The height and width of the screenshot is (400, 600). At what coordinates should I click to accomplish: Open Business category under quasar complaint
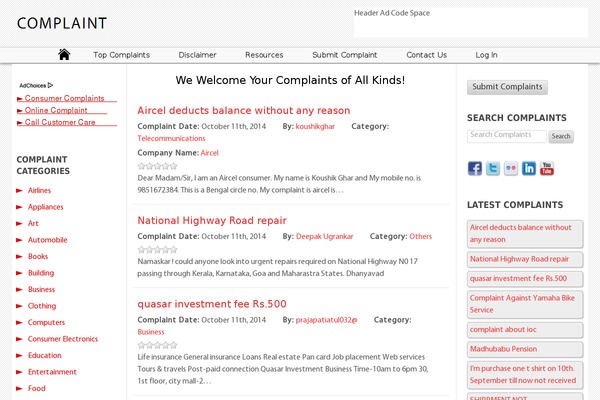coord(151,332)
